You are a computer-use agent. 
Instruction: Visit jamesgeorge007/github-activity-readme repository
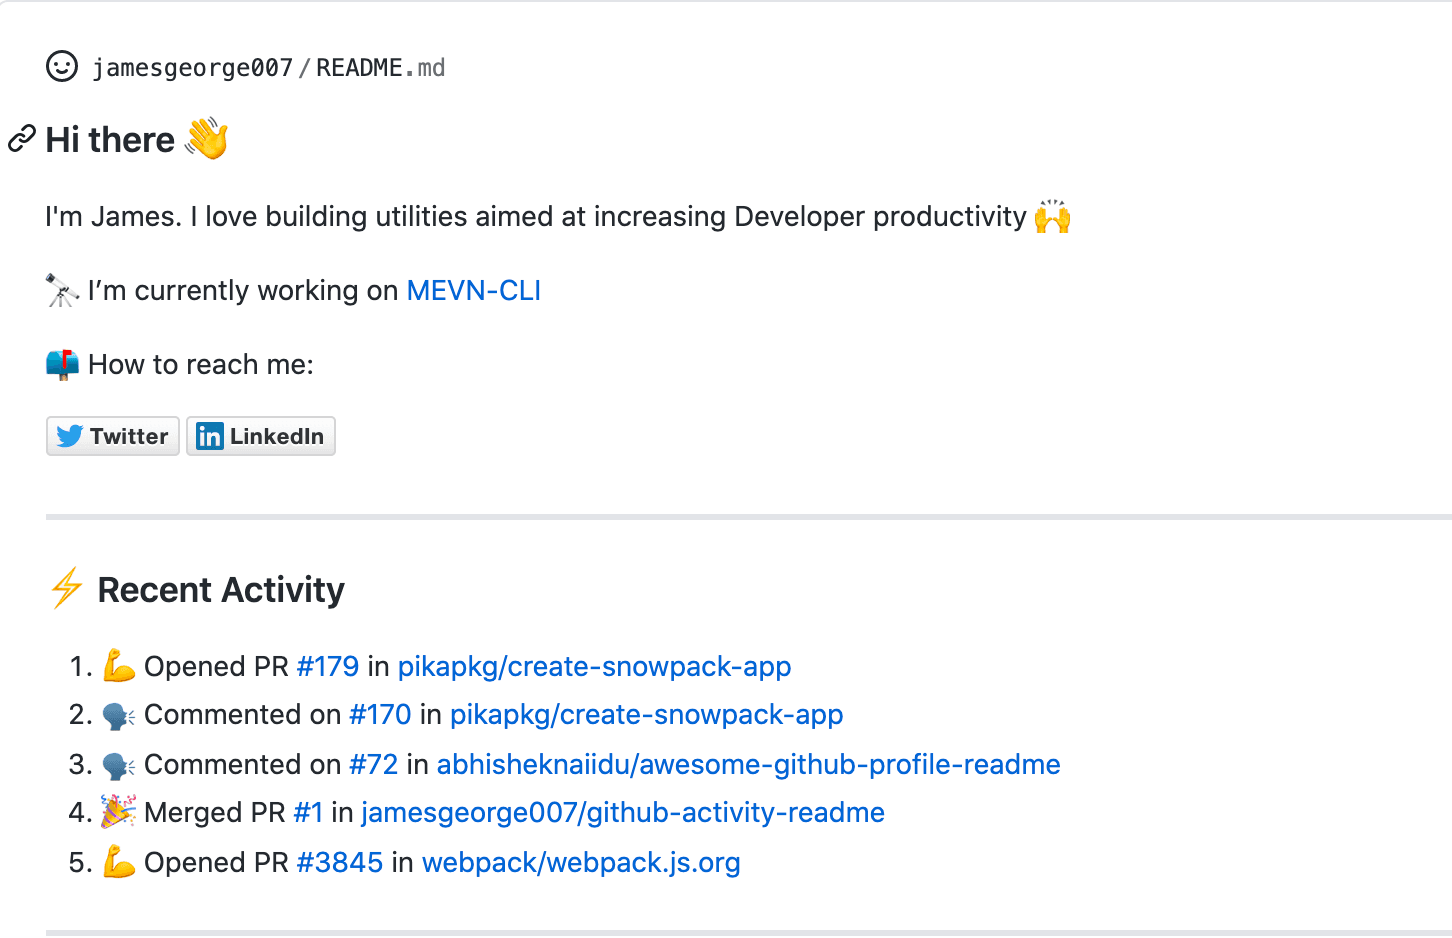[622, 813]
